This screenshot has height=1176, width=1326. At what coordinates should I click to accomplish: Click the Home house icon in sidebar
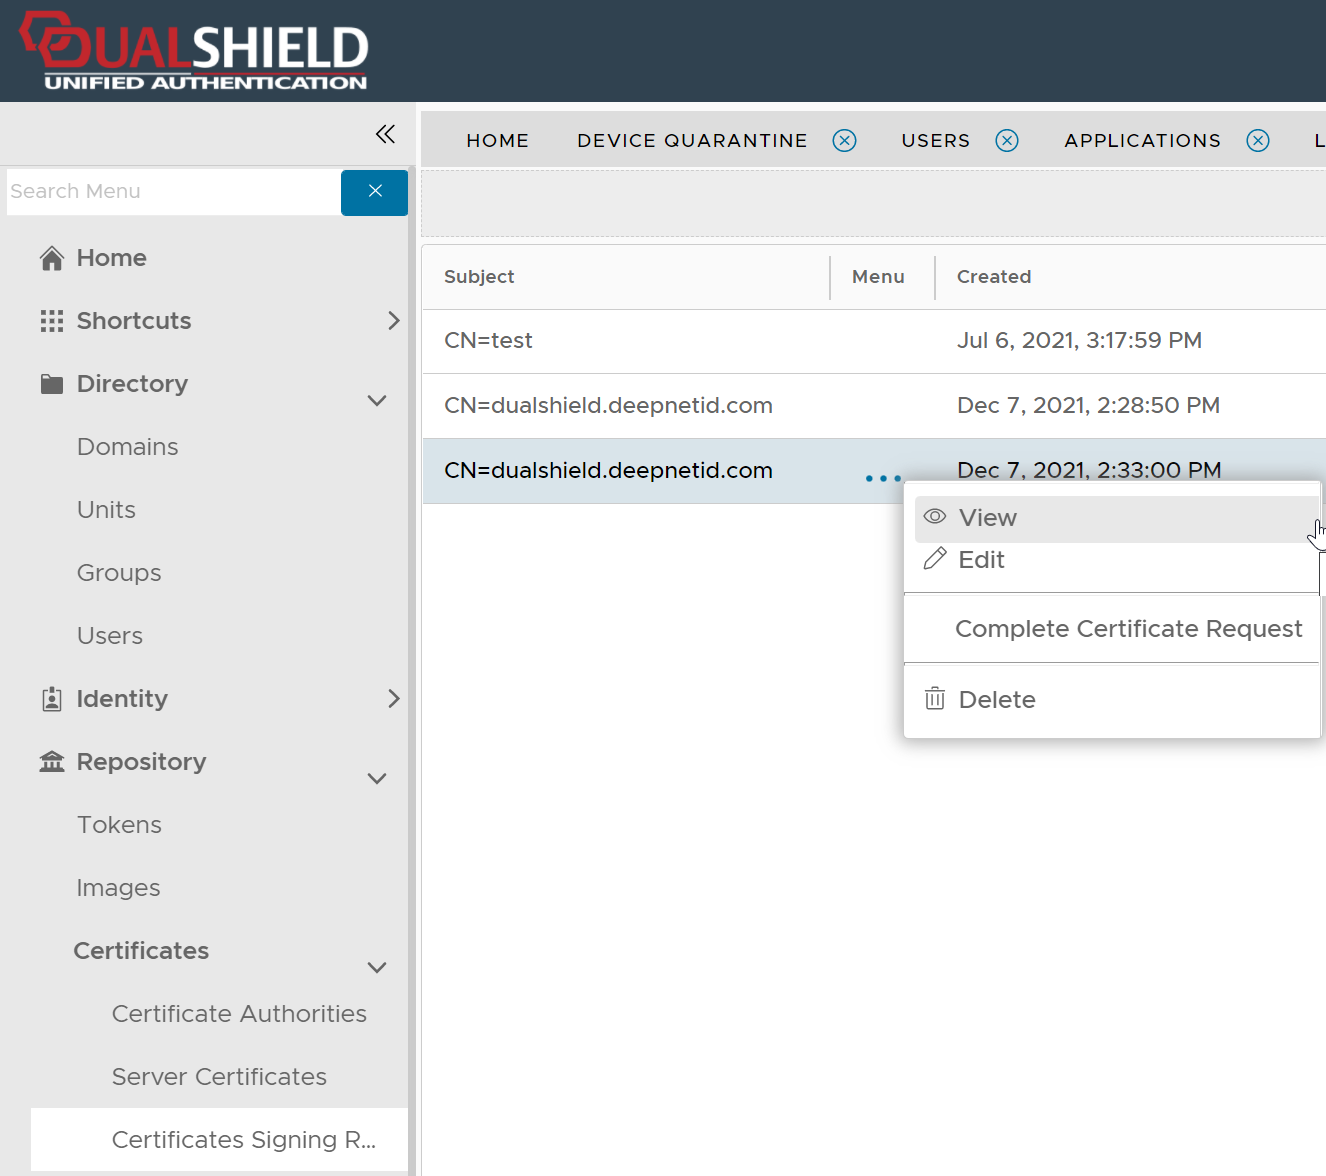52,258
